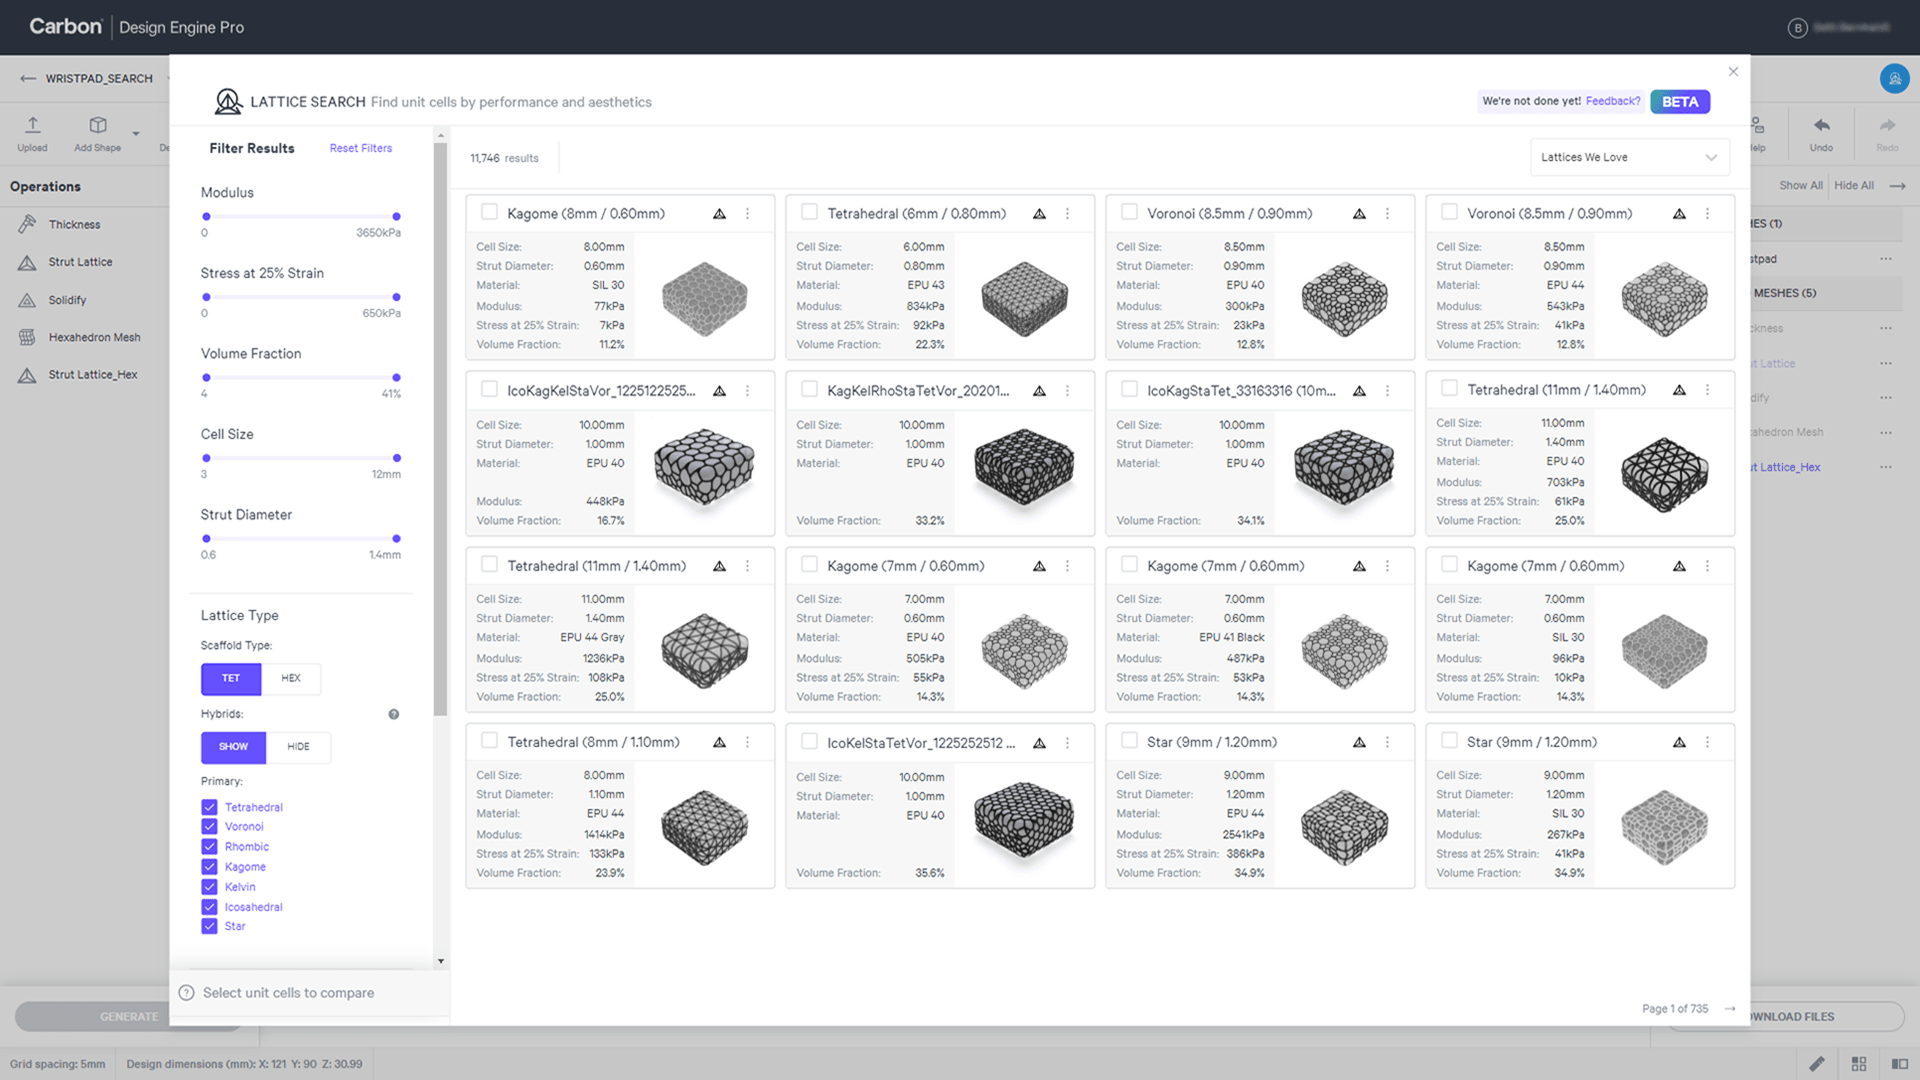Click the grid view icon in status bar
1920x1080 pixels.
pos(1859,1064)
